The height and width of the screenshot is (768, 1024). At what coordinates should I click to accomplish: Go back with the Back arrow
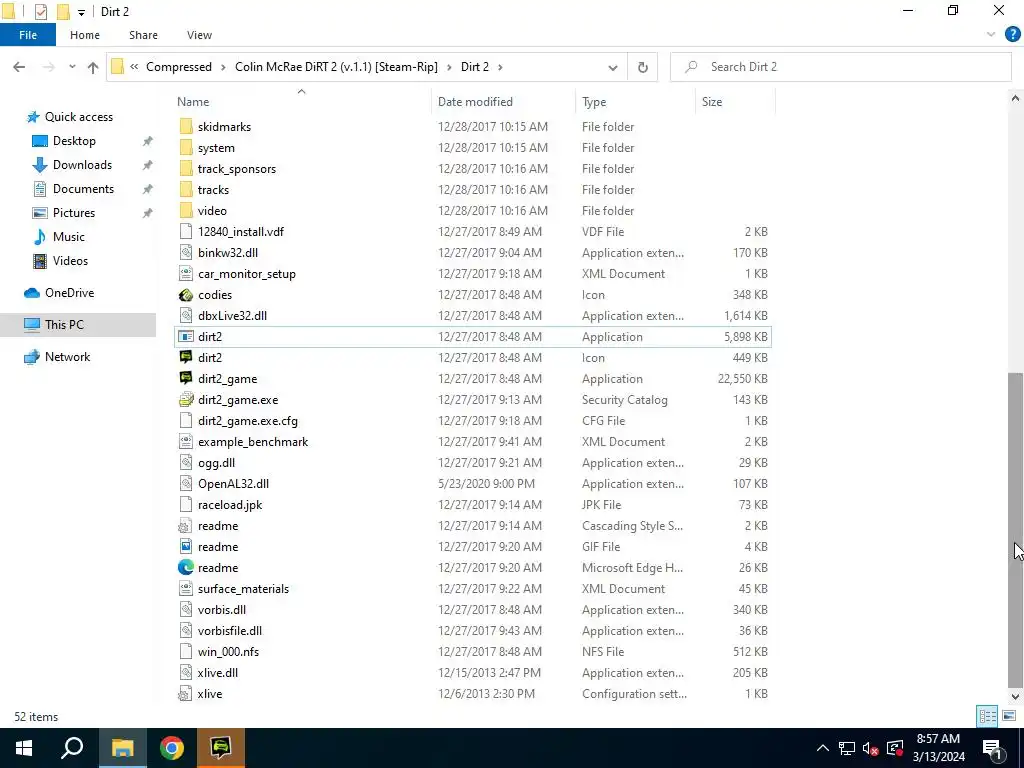[x=19, y=67]
